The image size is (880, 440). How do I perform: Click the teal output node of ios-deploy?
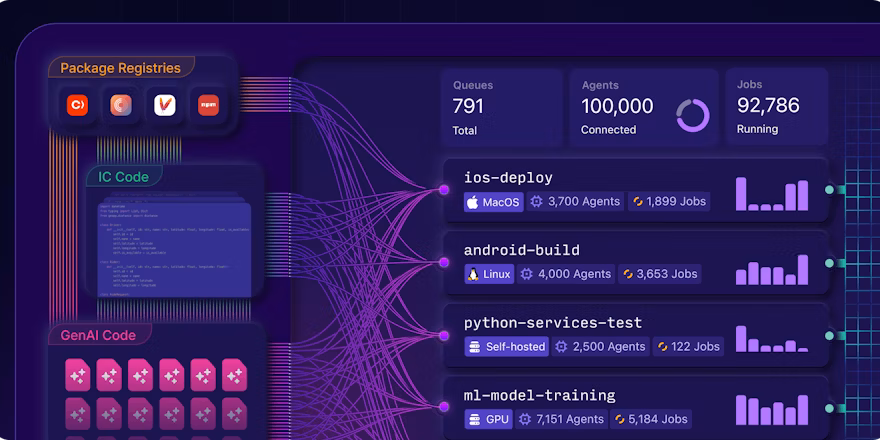[x=829, y=190]
